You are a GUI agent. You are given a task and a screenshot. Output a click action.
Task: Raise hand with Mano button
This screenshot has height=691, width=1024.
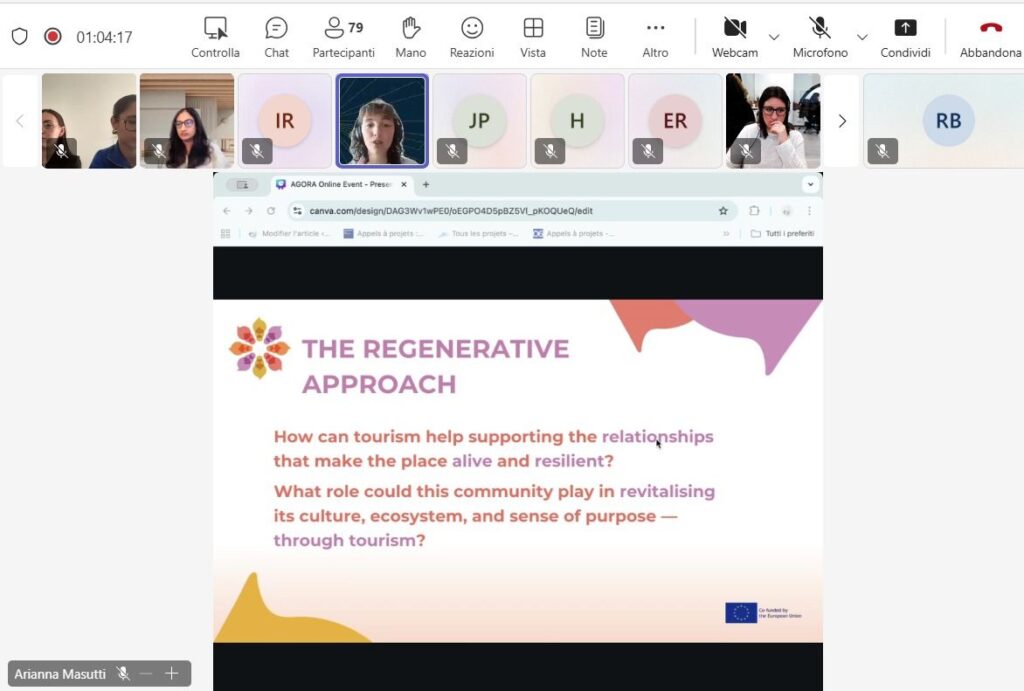coord(410,37)
